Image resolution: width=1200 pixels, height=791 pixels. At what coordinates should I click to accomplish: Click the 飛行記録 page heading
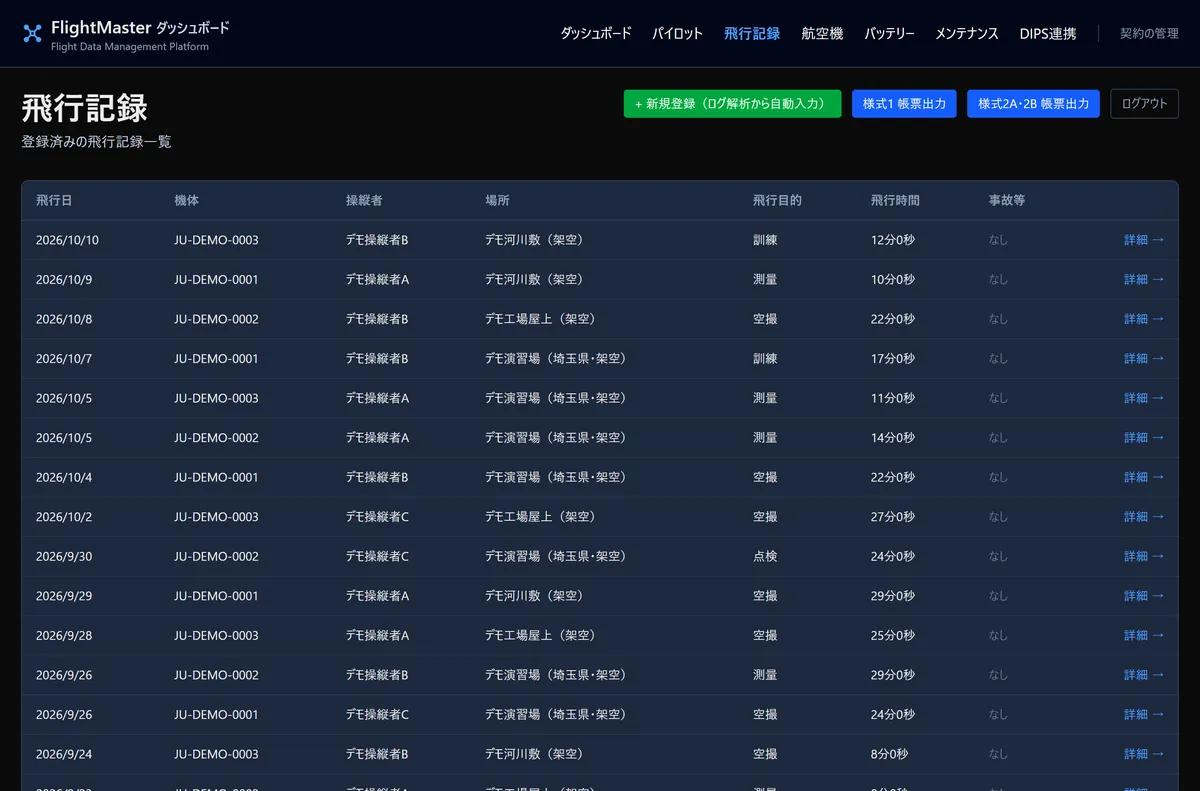[x=85, y=108]
